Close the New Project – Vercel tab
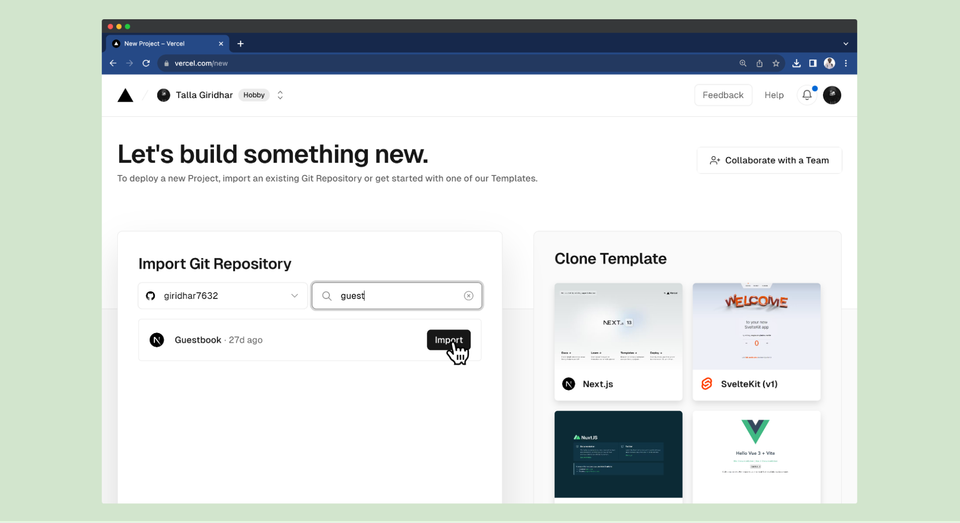Image resolution: width=960 pixels, height=523 pixels. (x=221, y=43)
